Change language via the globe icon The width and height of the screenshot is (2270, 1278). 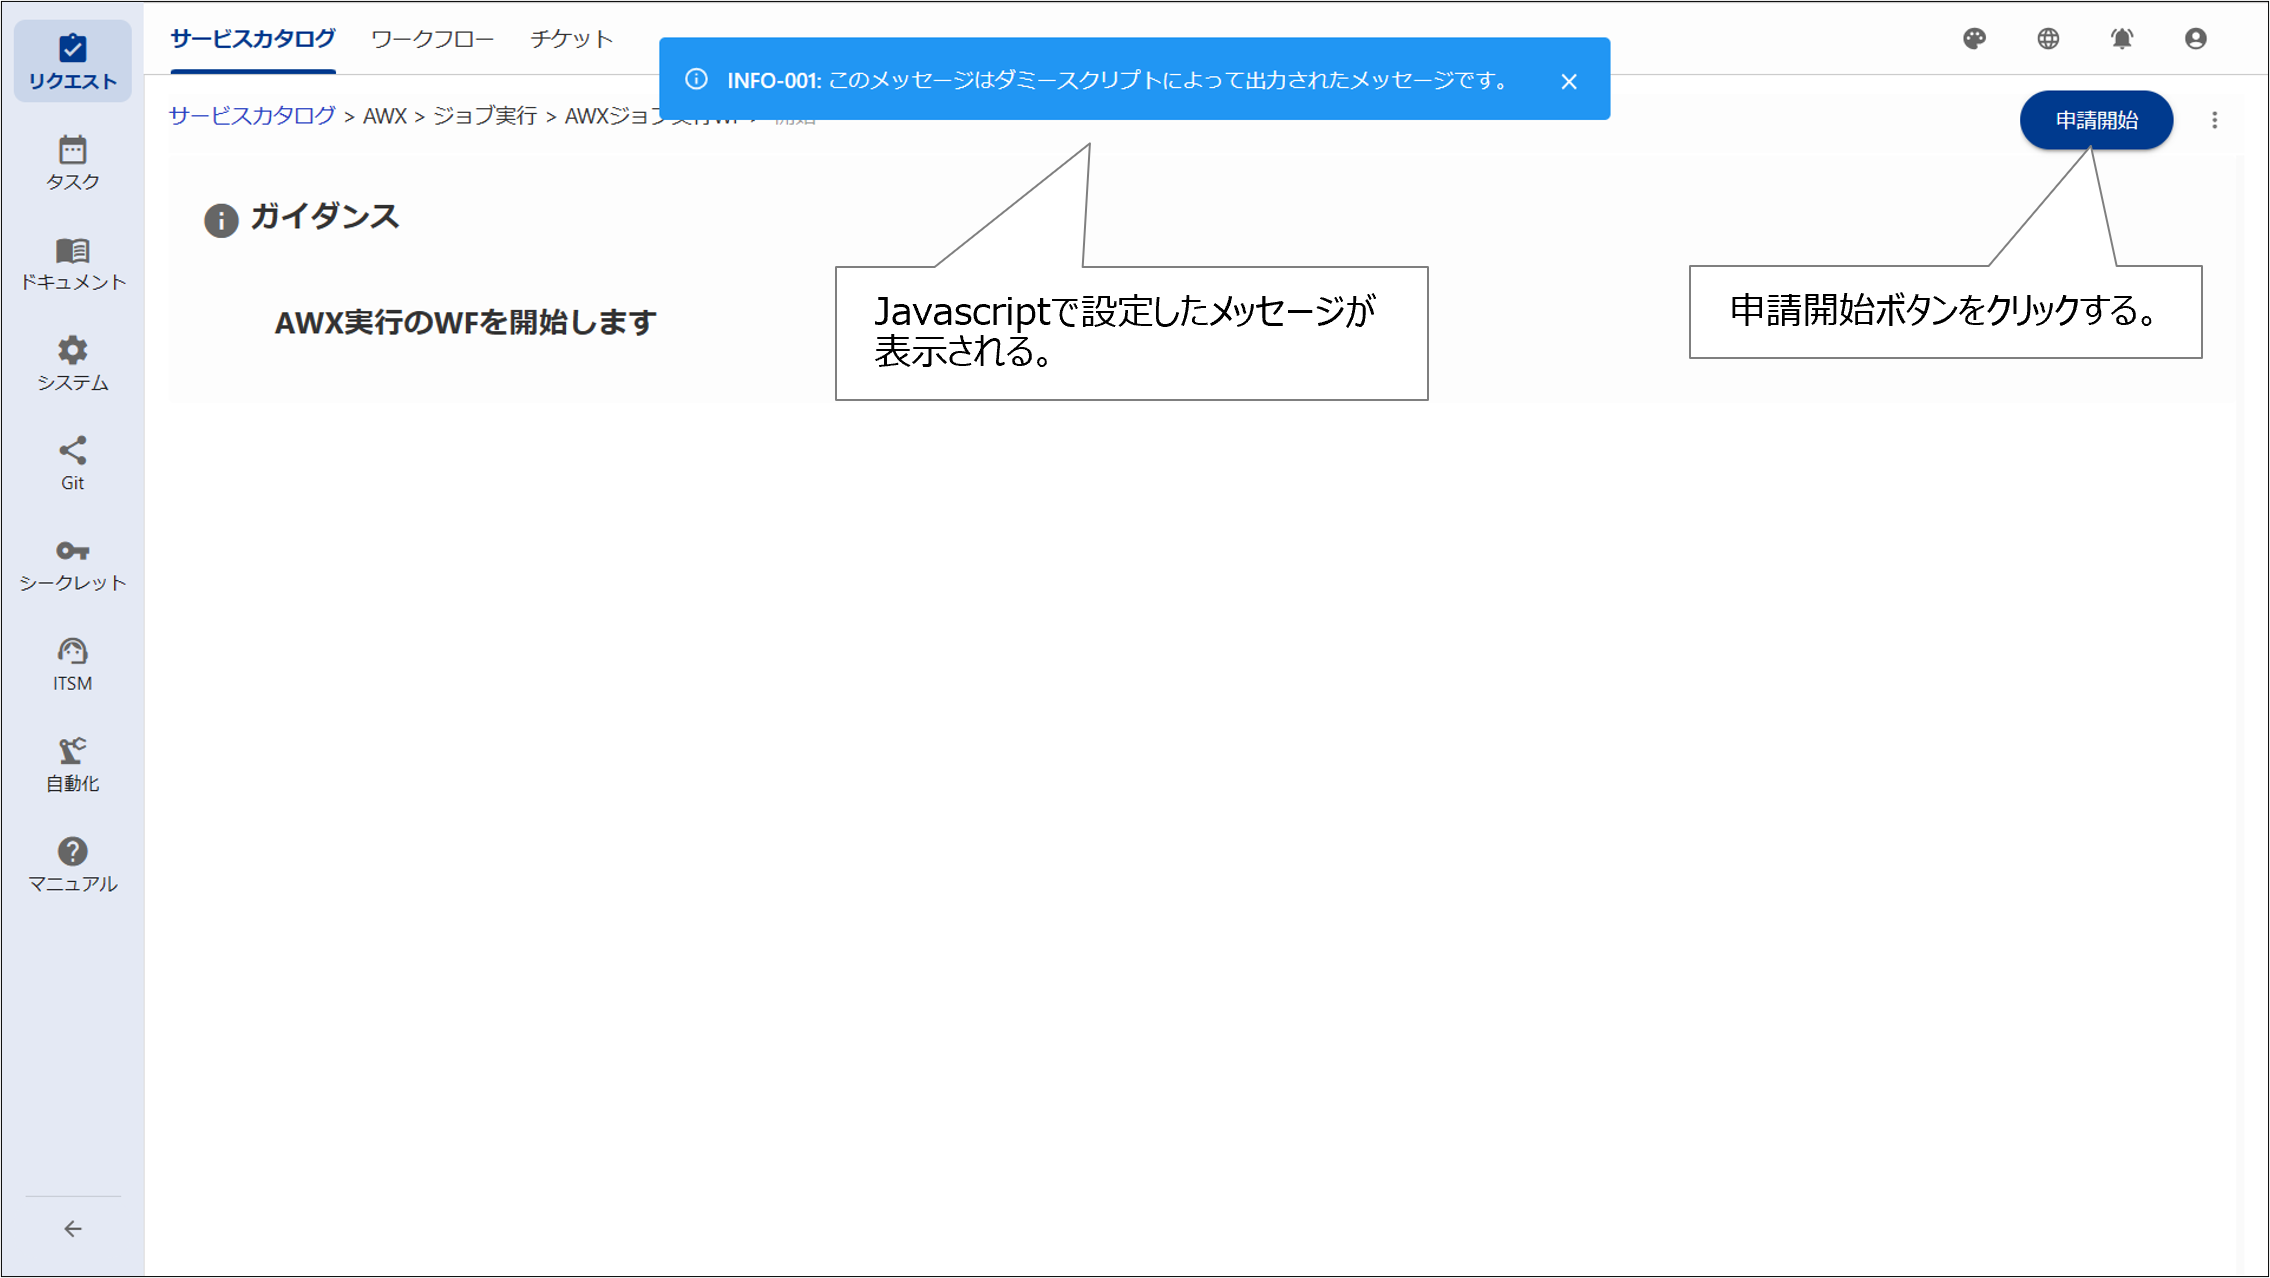2048,39
